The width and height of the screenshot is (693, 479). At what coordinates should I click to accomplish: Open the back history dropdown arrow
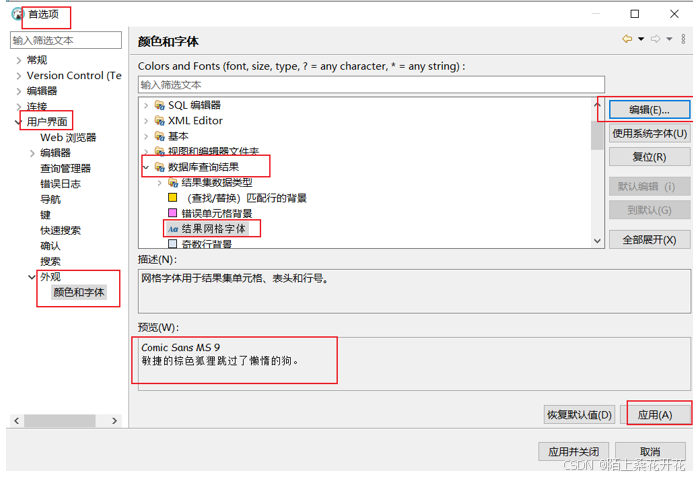641,39
